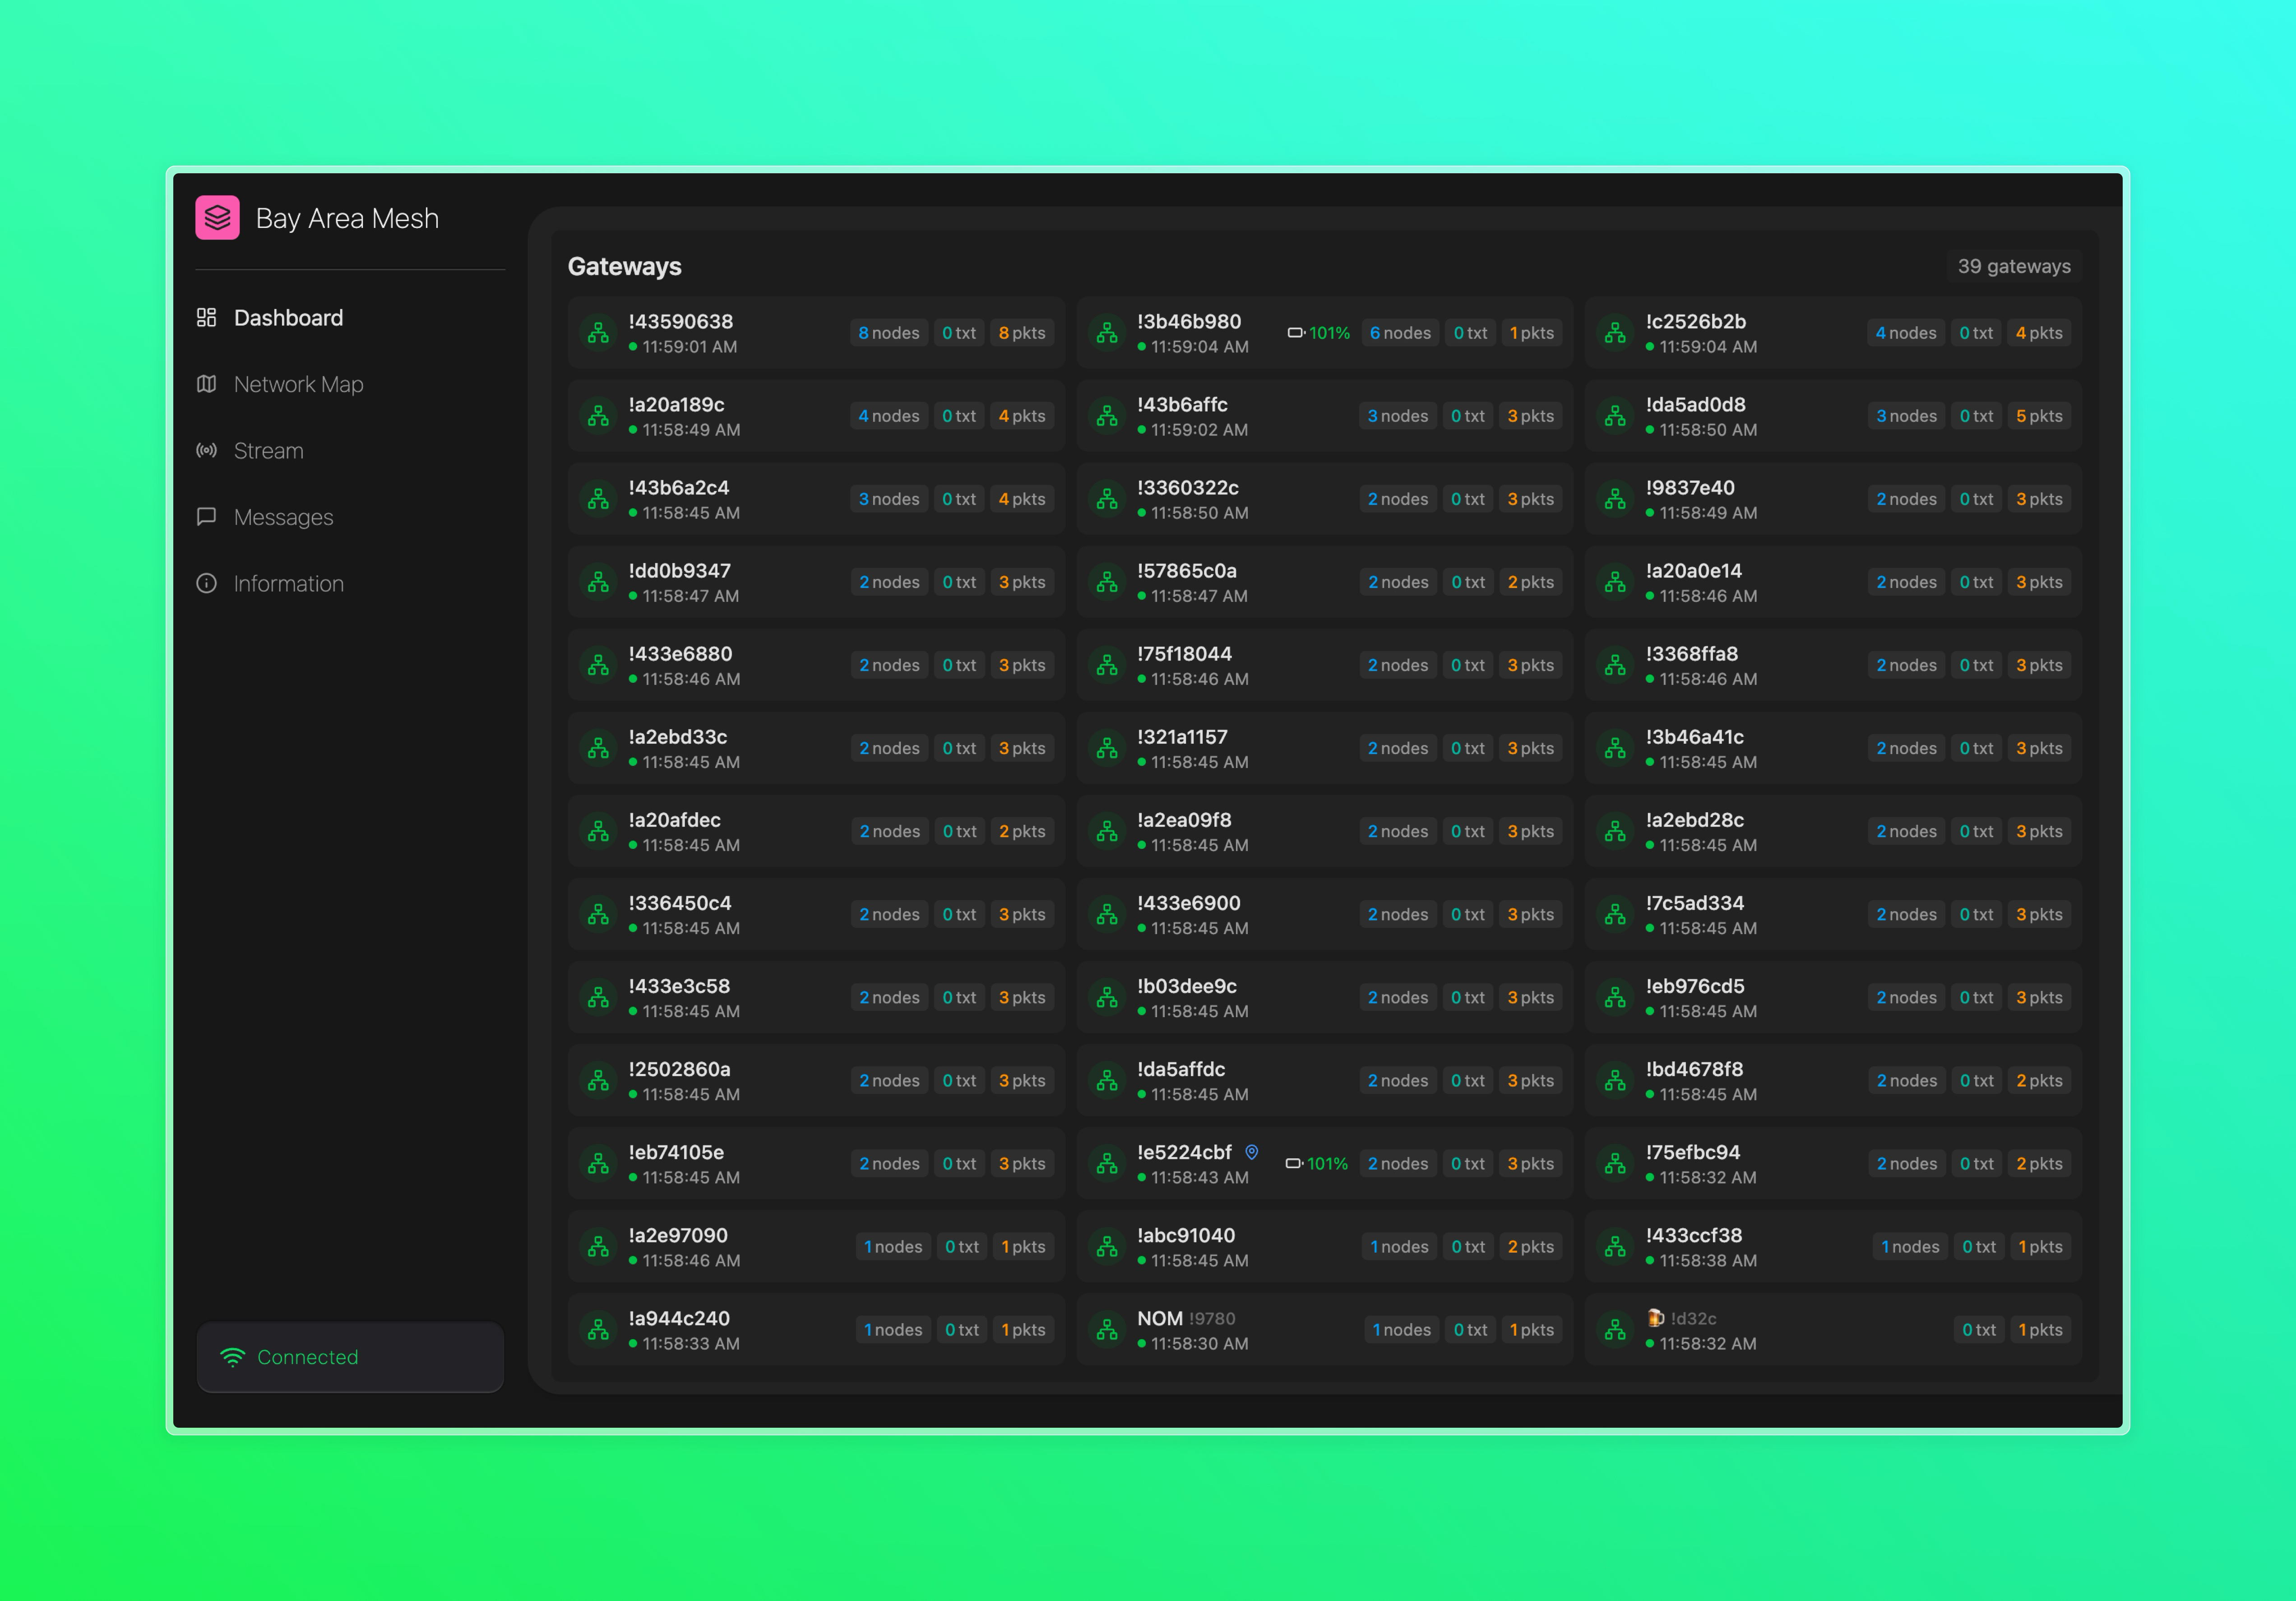Click the Information info icon
2296x1601 pixels.
(x=207, y=583)
